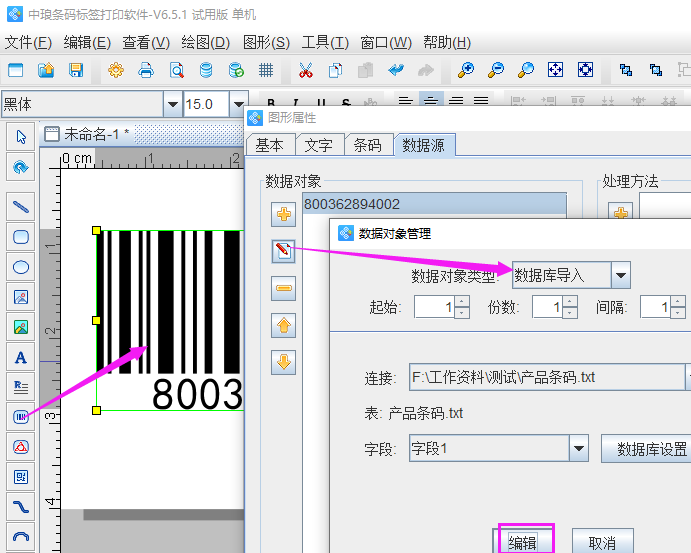
Task: Click the connection path field
Action: click(x=546, y=377)
